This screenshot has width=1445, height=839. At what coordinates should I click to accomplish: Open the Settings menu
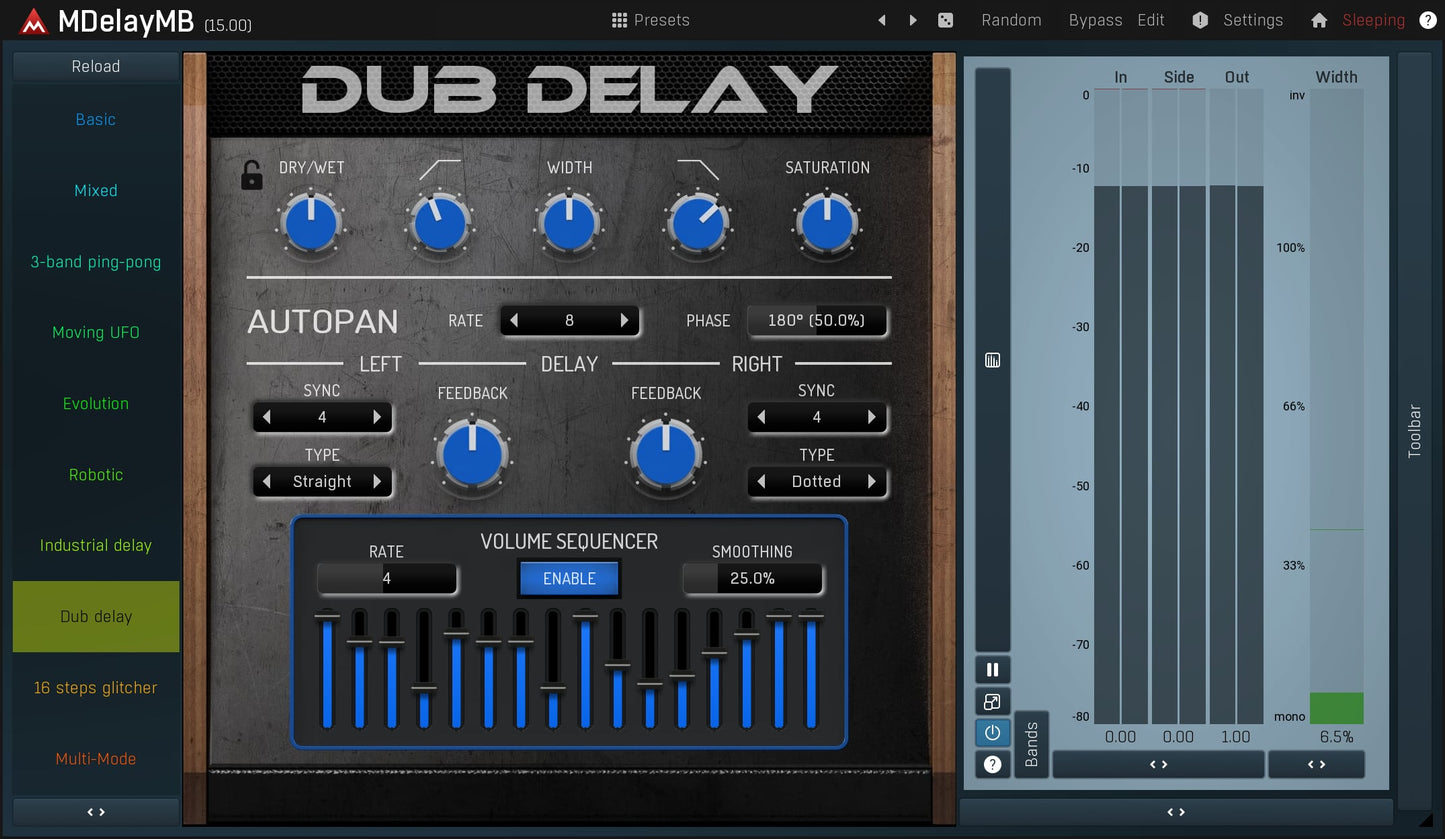1252,20
